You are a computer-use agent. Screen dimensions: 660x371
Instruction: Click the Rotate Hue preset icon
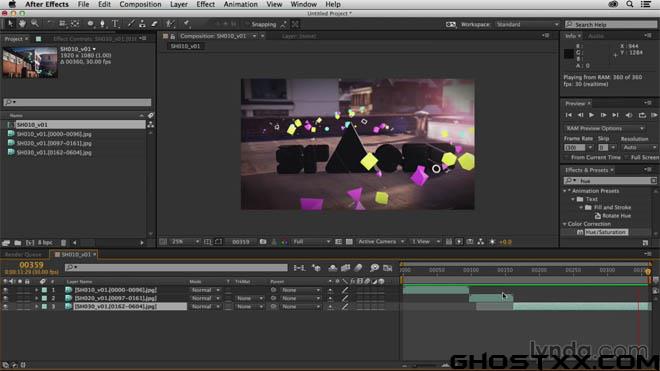598,216
